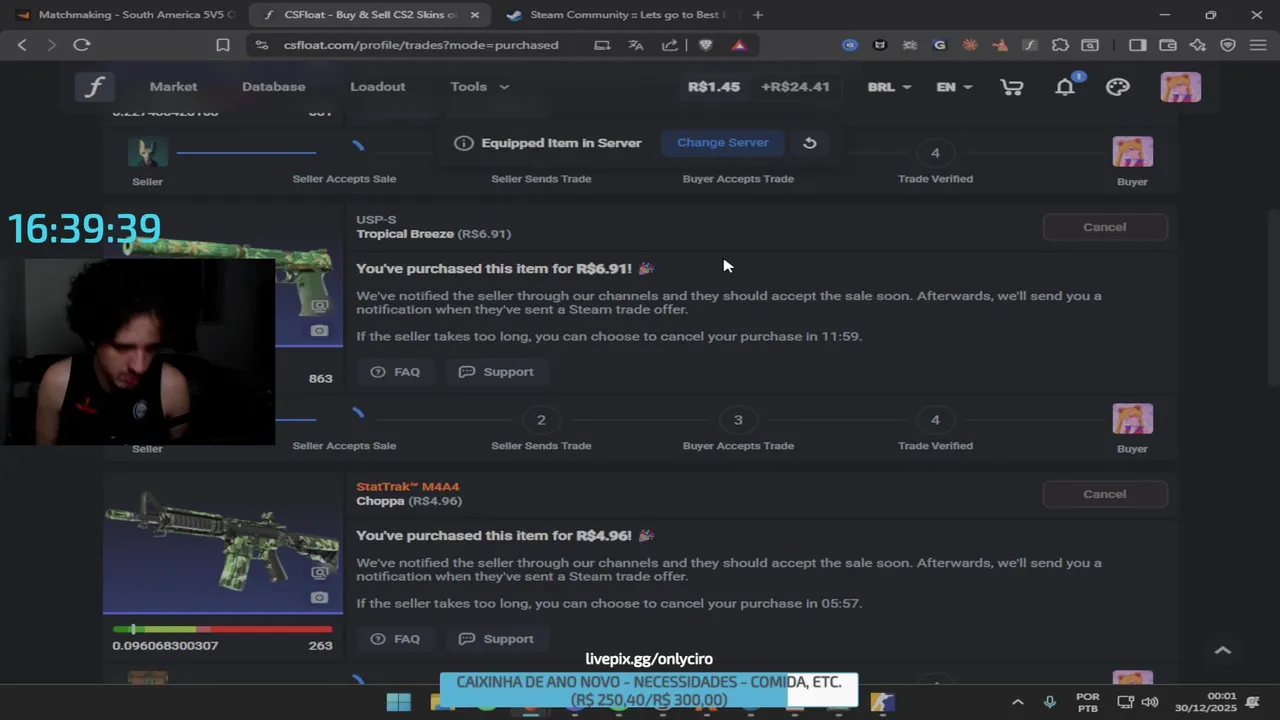
Task: Open the Market navigation item
Action: click(173, 87)
